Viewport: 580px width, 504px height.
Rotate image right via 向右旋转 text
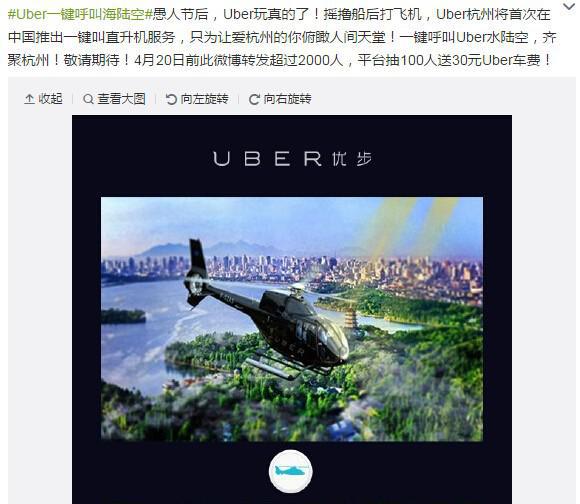click(x=287, y=99)
